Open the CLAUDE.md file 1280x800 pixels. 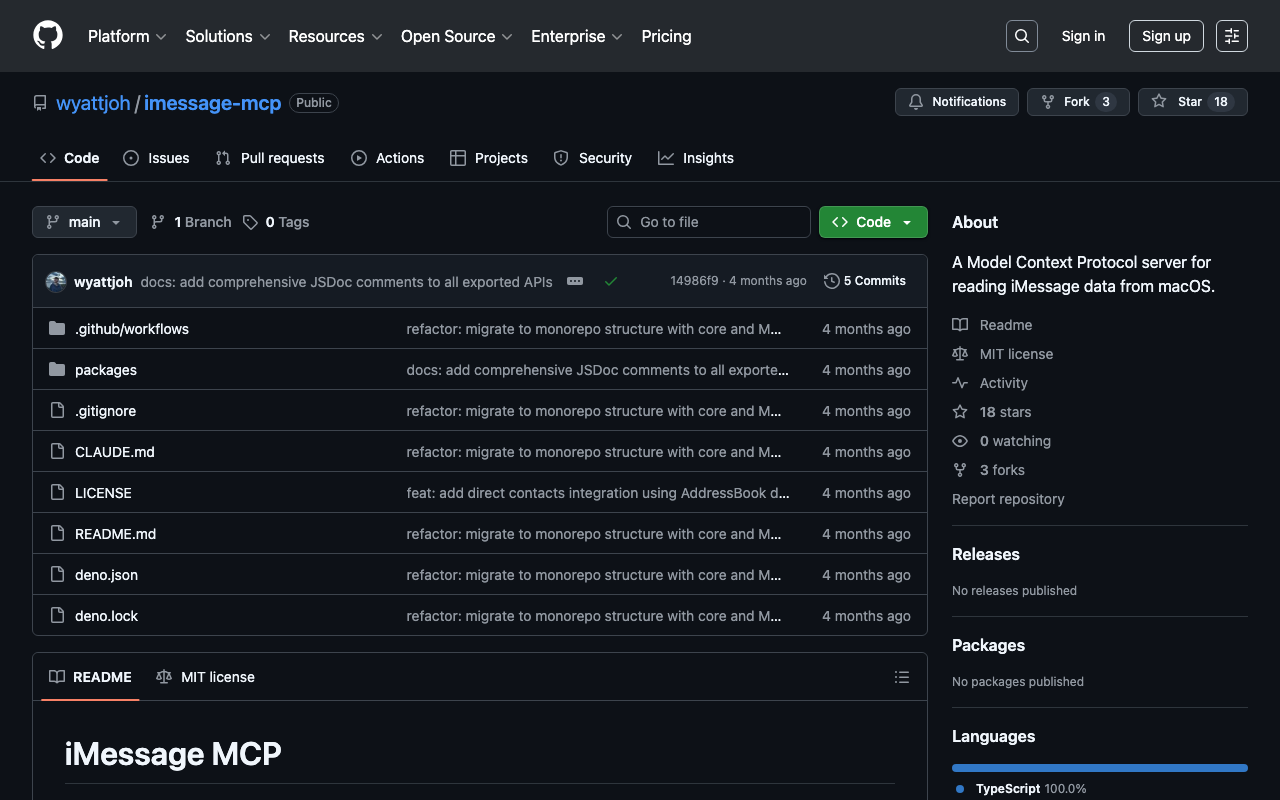tap(115, 452)
